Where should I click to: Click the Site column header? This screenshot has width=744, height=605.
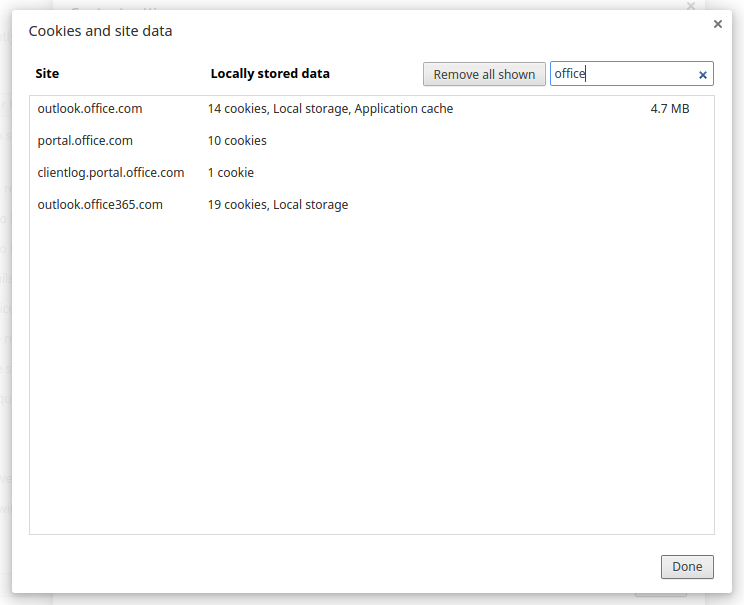(47, 74)
